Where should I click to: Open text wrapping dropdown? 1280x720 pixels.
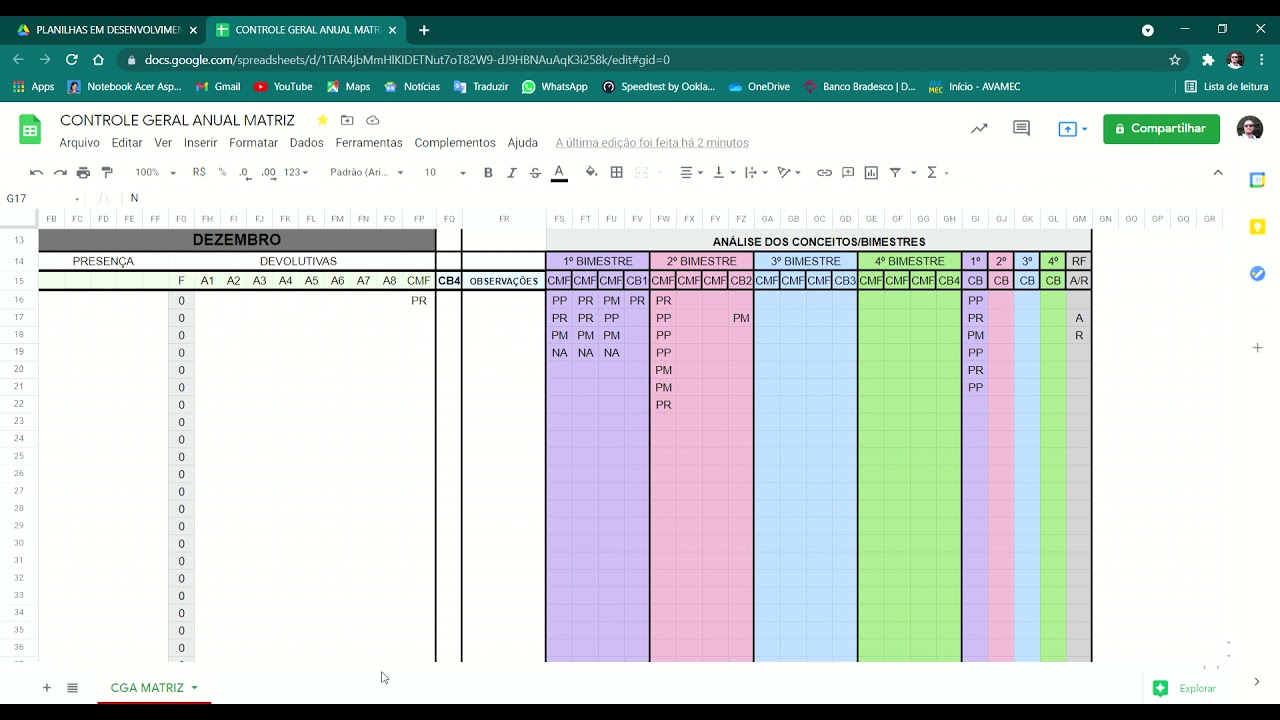[x=755, y=173]
